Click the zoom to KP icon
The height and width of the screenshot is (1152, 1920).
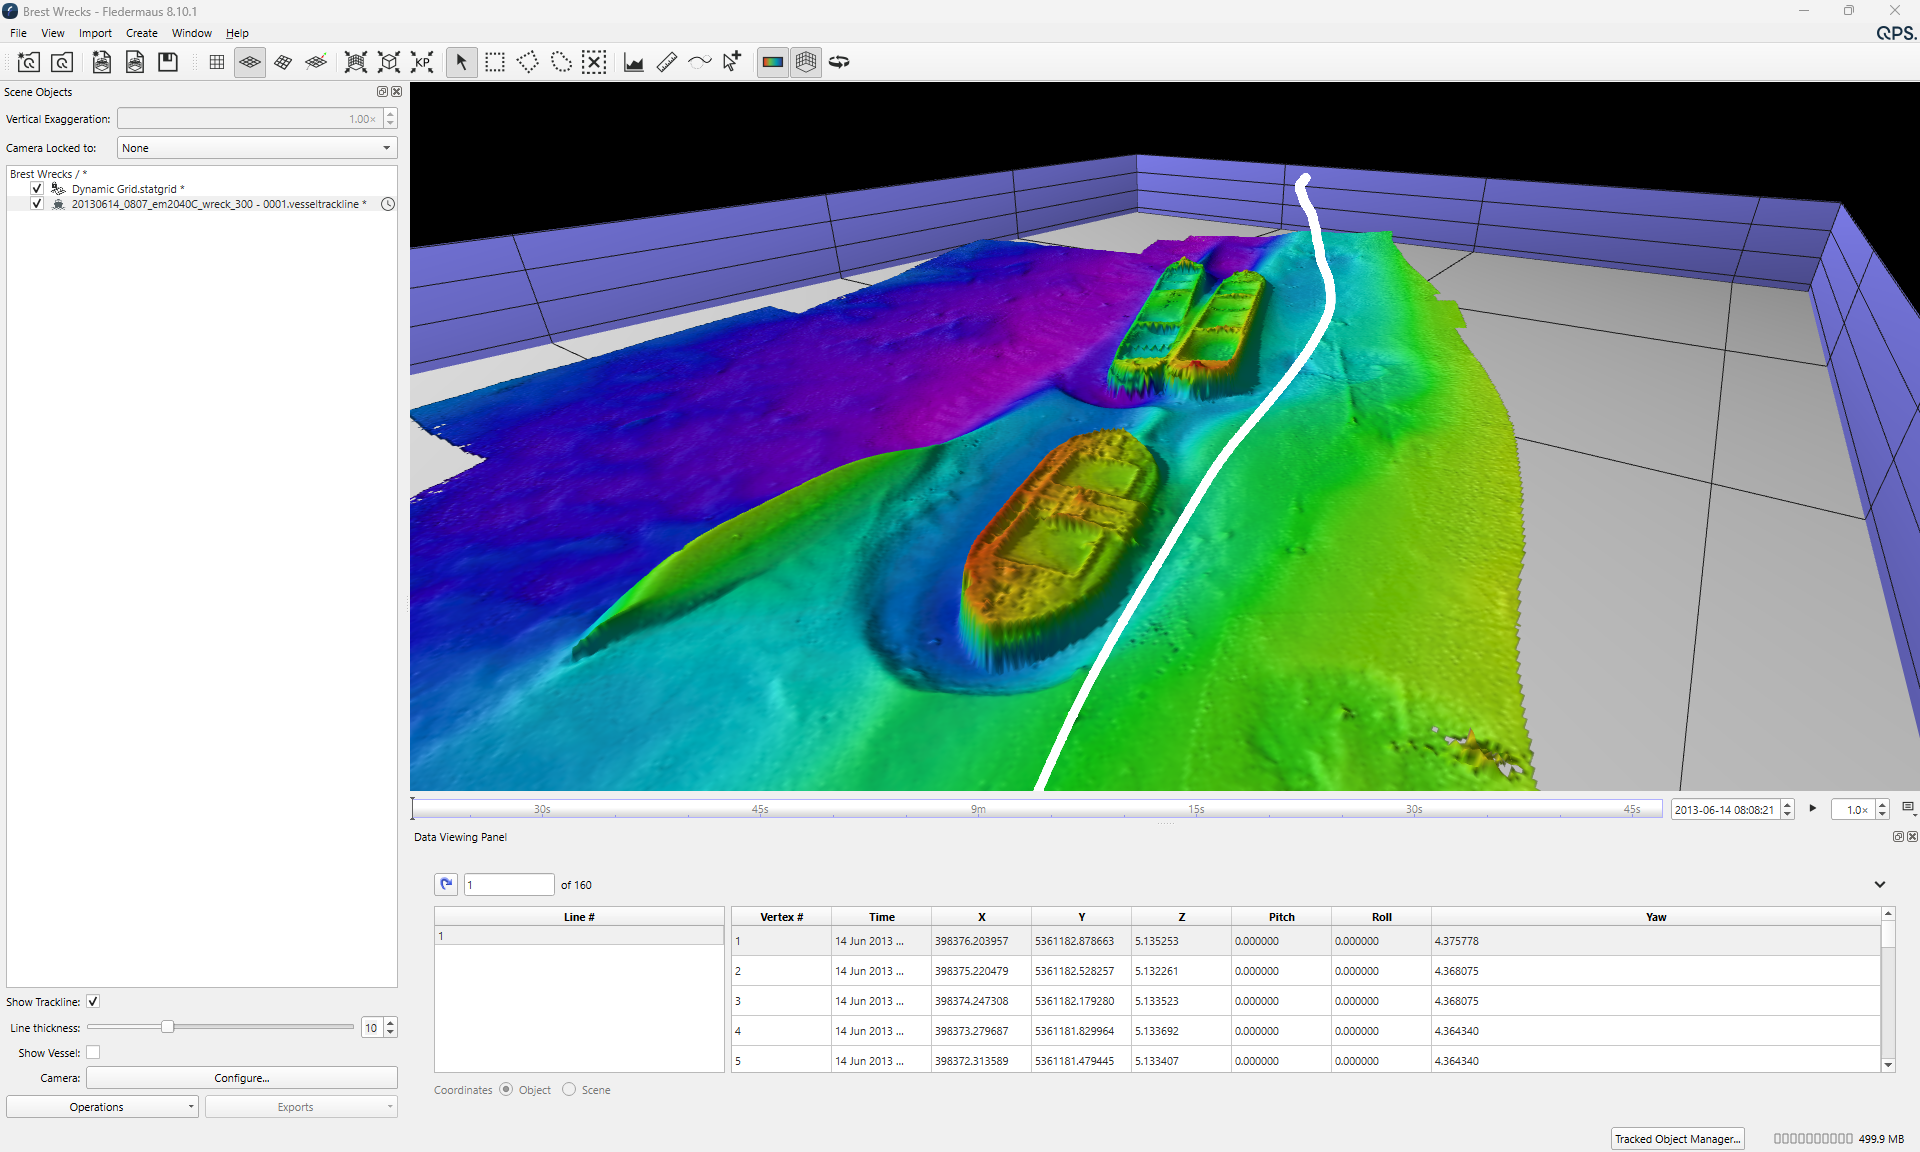422,62
